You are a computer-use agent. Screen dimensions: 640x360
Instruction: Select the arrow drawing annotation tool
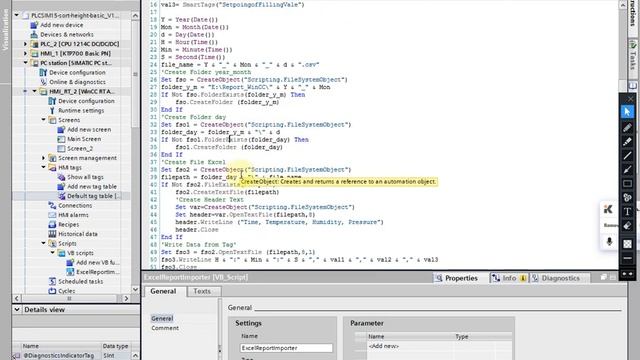point(627,169)
